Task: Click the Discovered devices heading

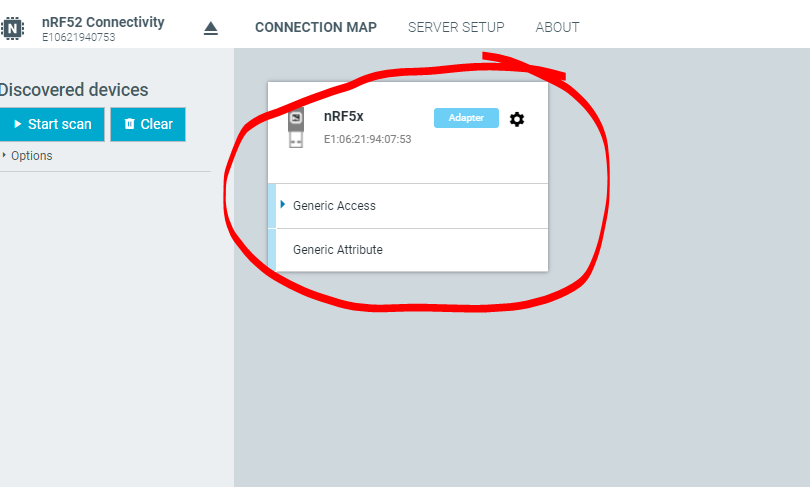Action: coord(74,90)
